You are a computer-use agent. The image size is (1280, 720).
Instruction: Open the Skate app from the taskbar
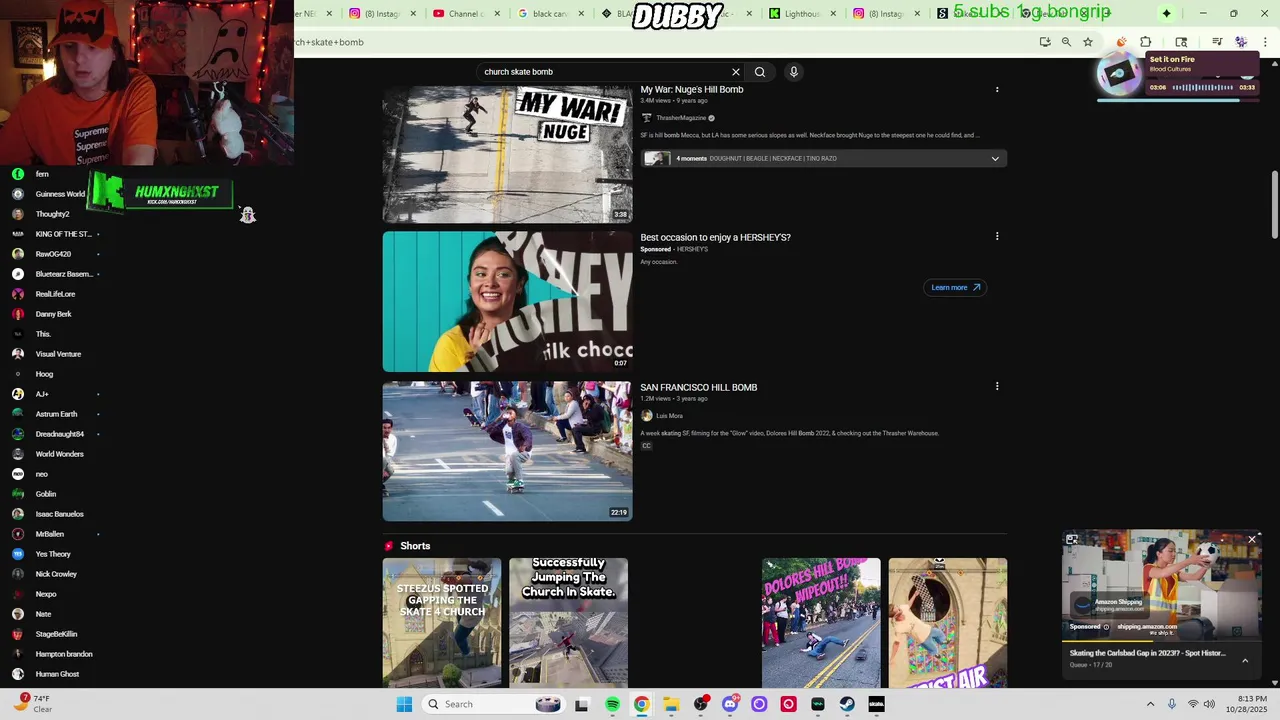[877, 704]
